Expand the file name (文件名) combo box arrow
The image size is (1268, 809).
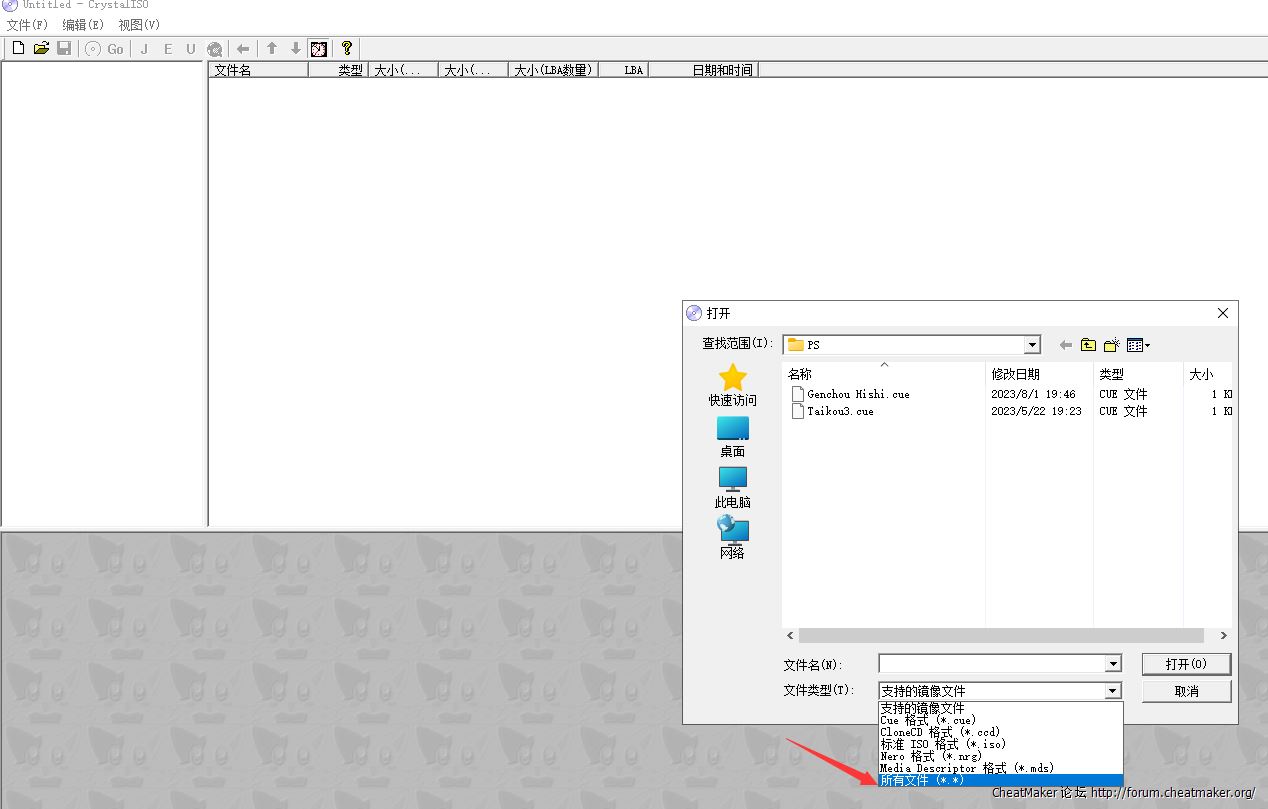point(1113,664)
